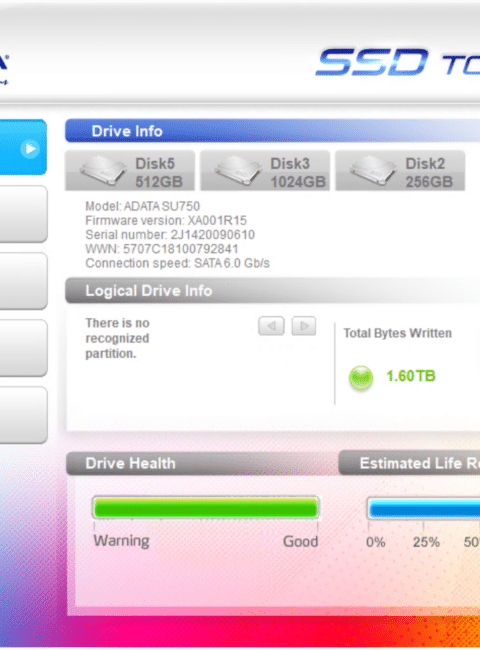Click the Model: ADATA SU750 line
Viewport: 480px width, 650px height.
[x=143, y=206]
